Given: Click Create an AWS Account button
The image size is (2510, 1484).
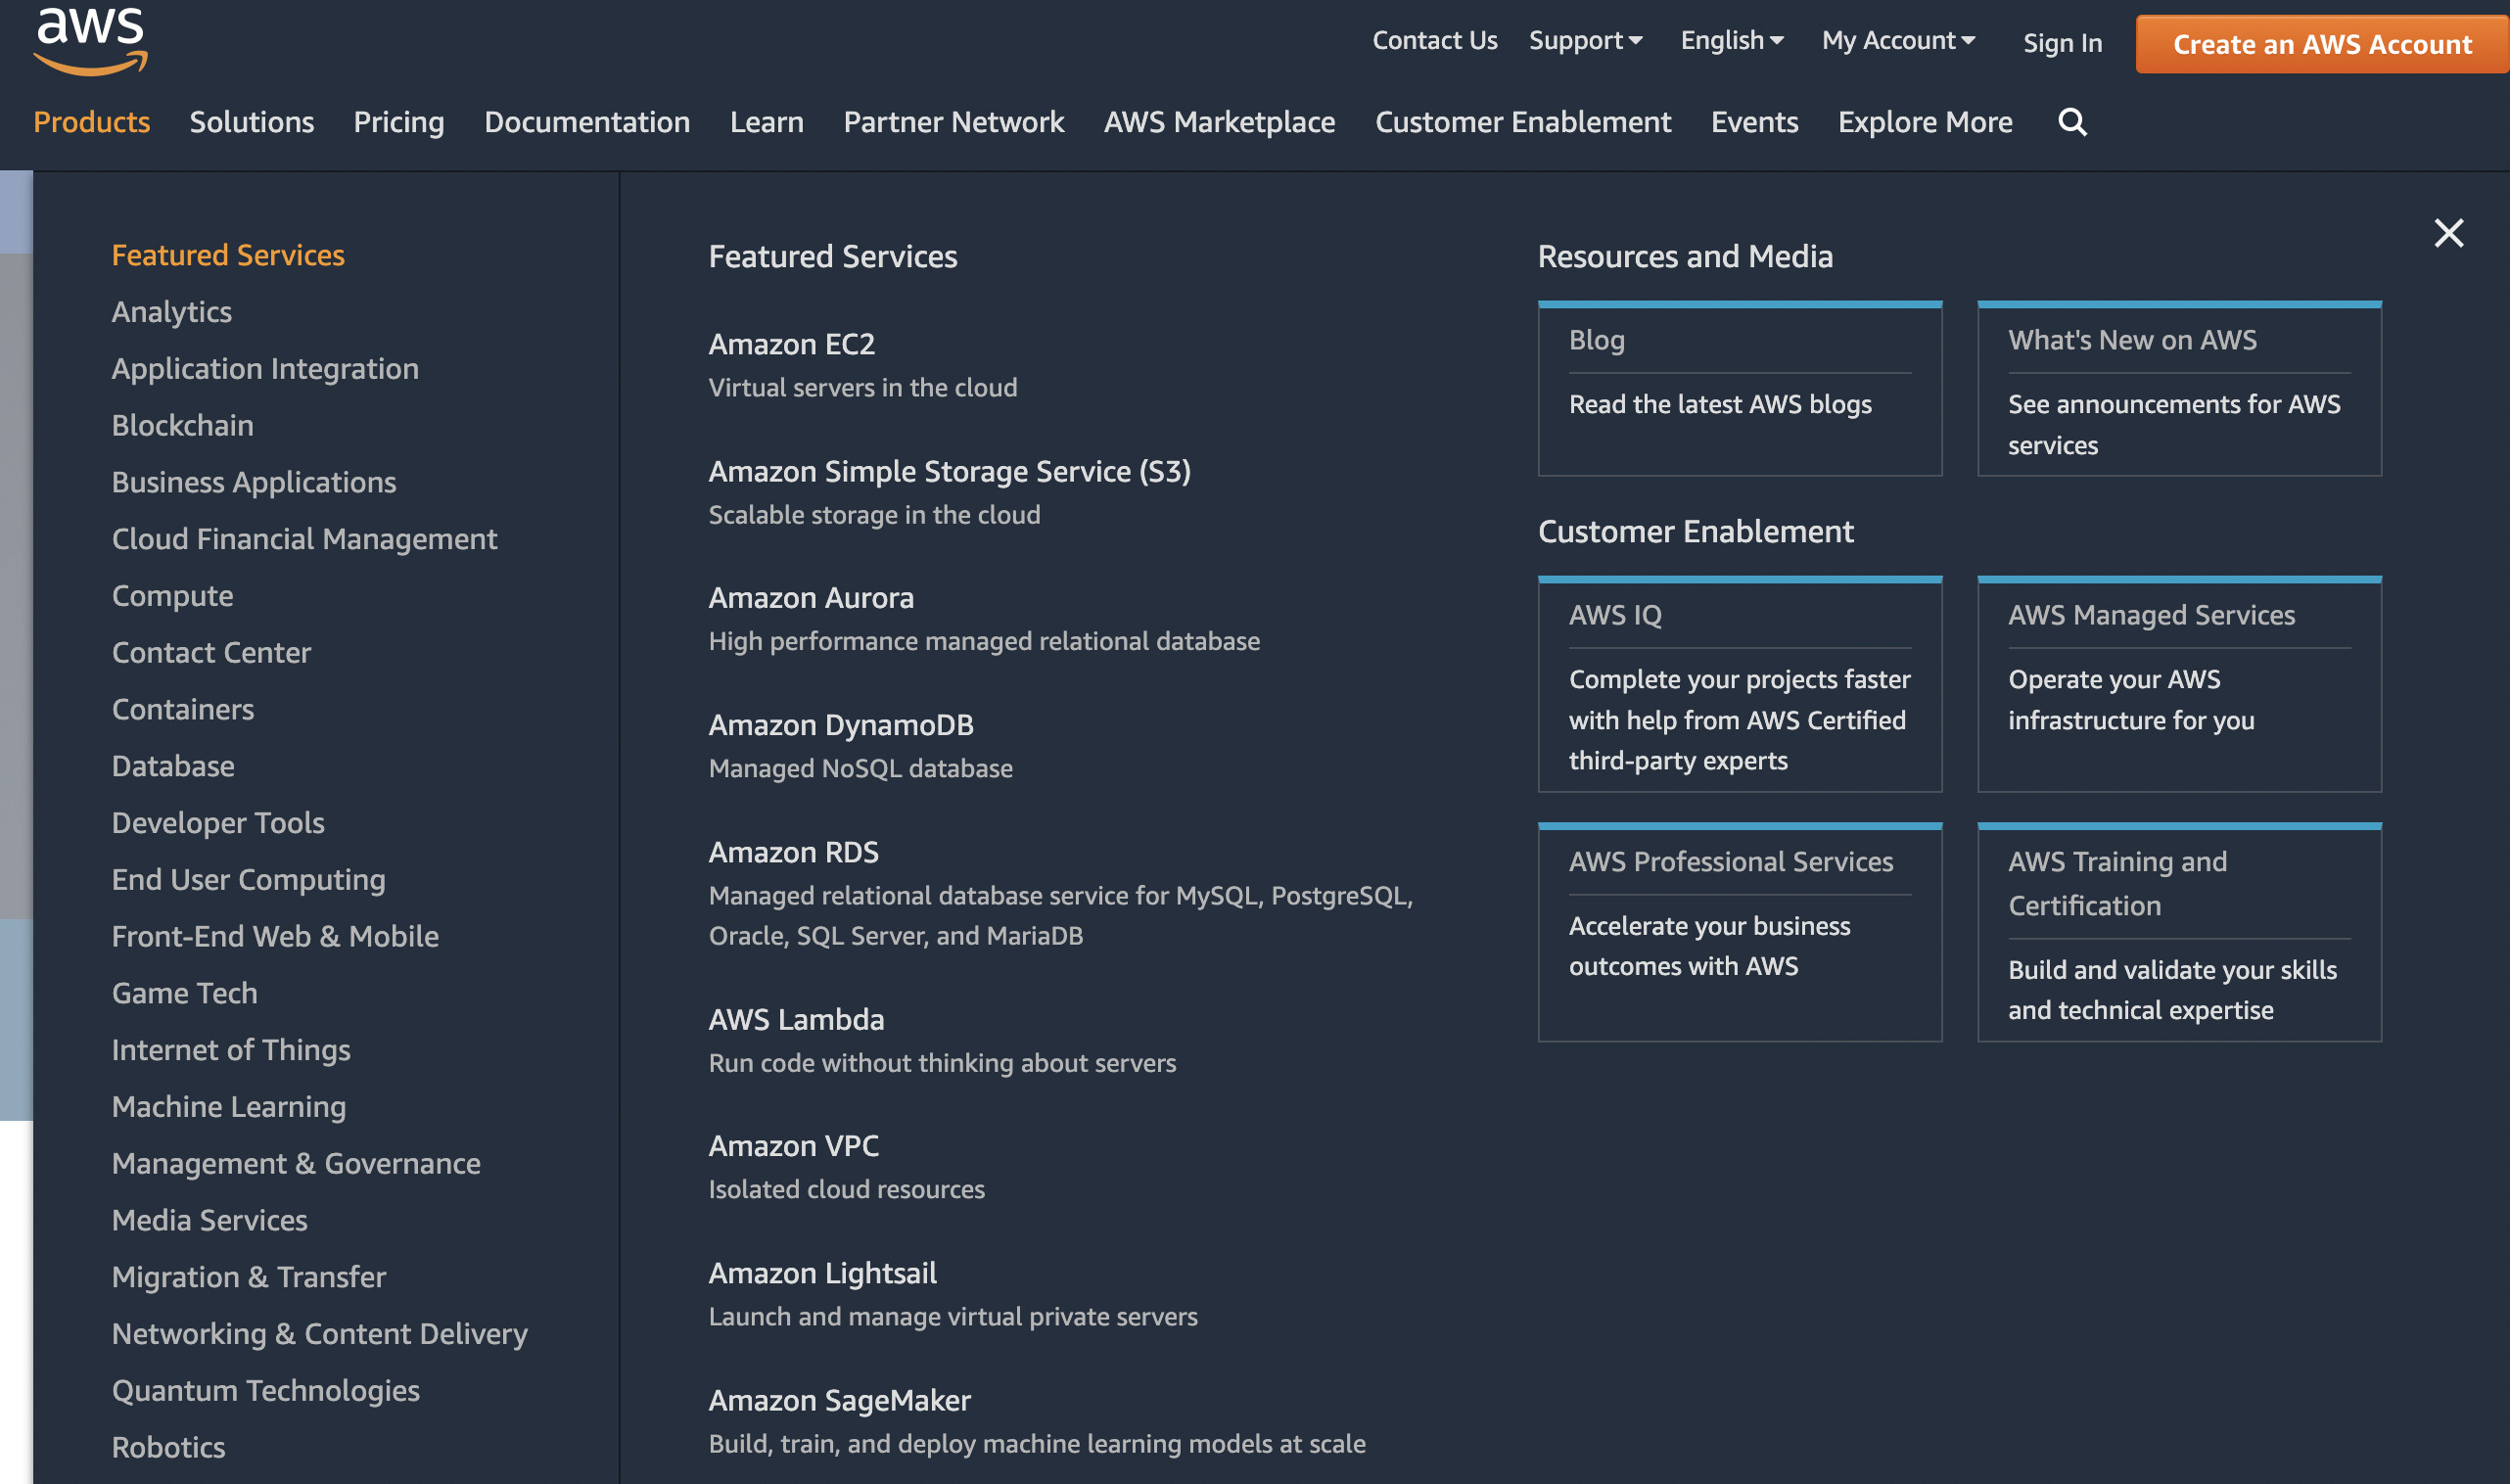Looking at the screenshot, I should (x=2321, y=44).
